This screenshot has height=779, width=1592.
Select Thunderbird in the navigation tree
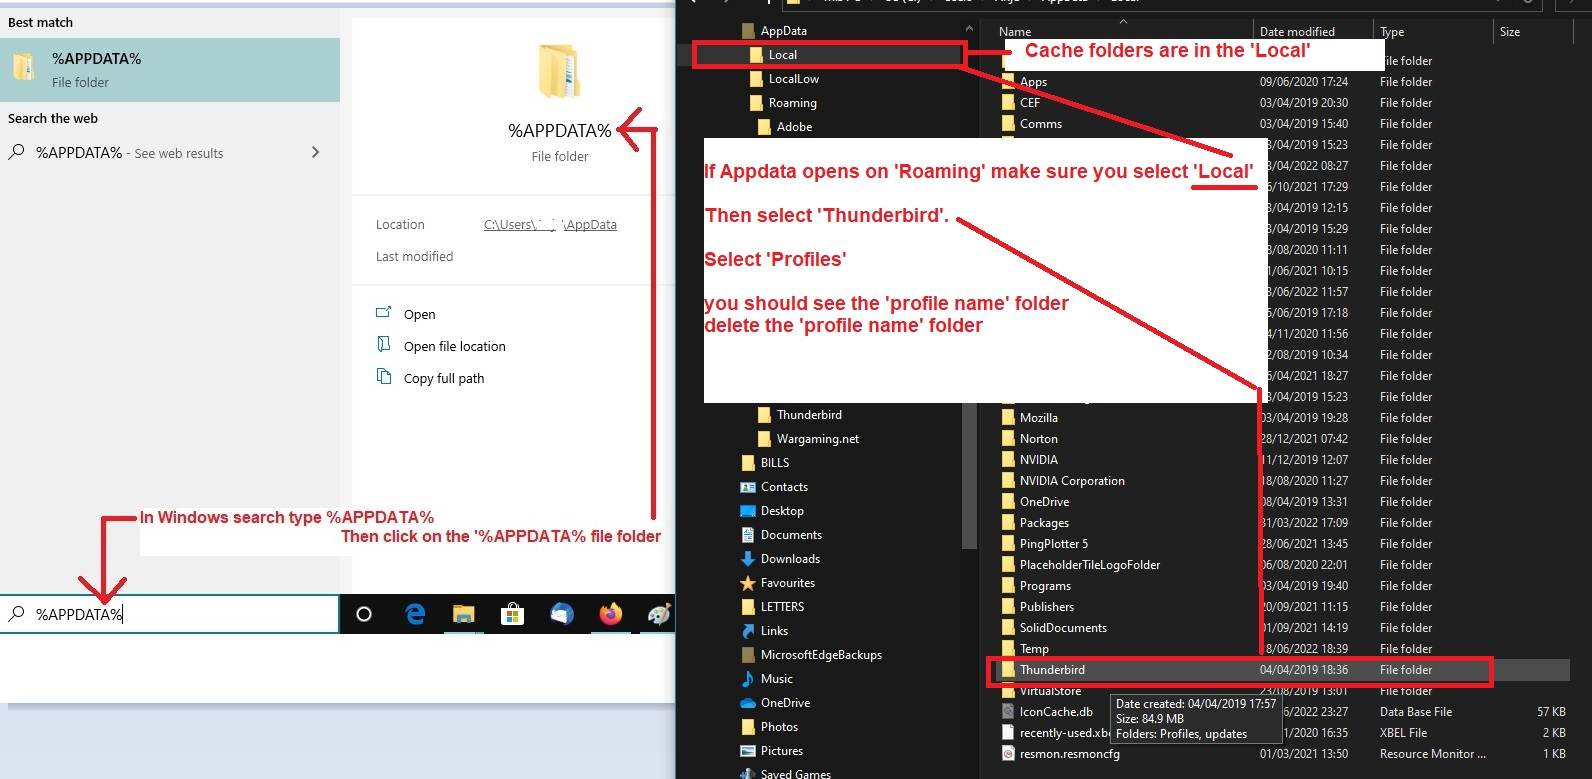[x=809, y=415]
